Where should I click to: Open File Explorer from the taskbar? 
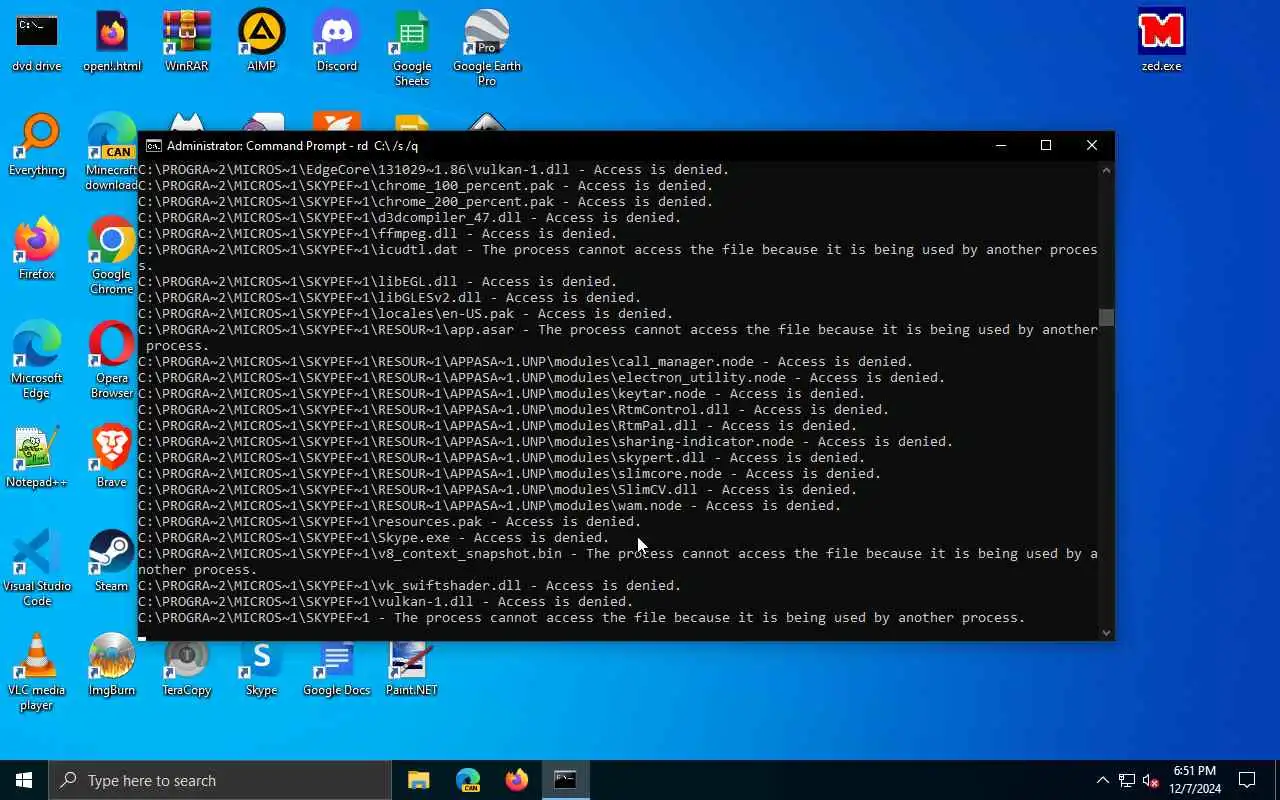click(418, 780)
